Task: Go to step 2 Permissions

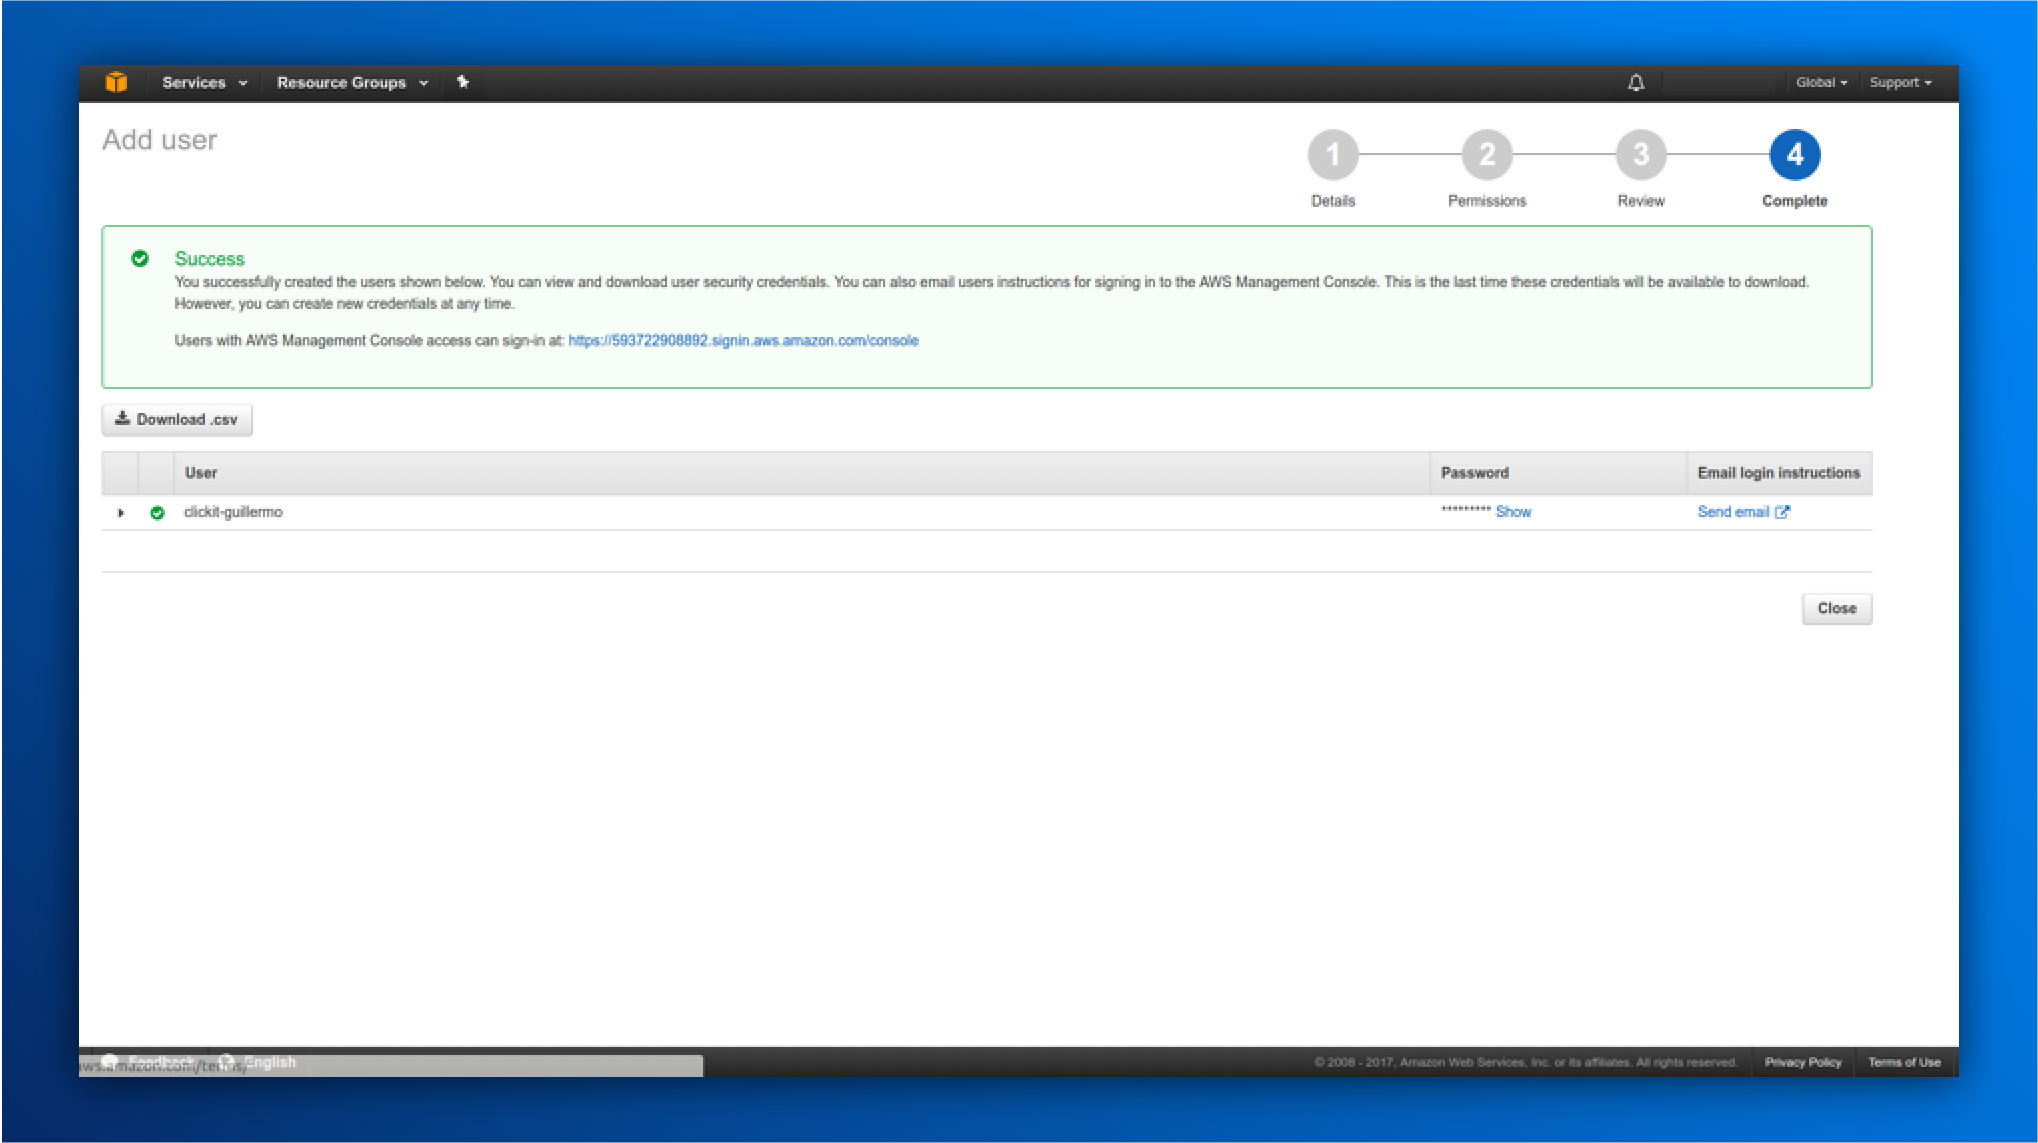Action: [x=1487, y=155]
